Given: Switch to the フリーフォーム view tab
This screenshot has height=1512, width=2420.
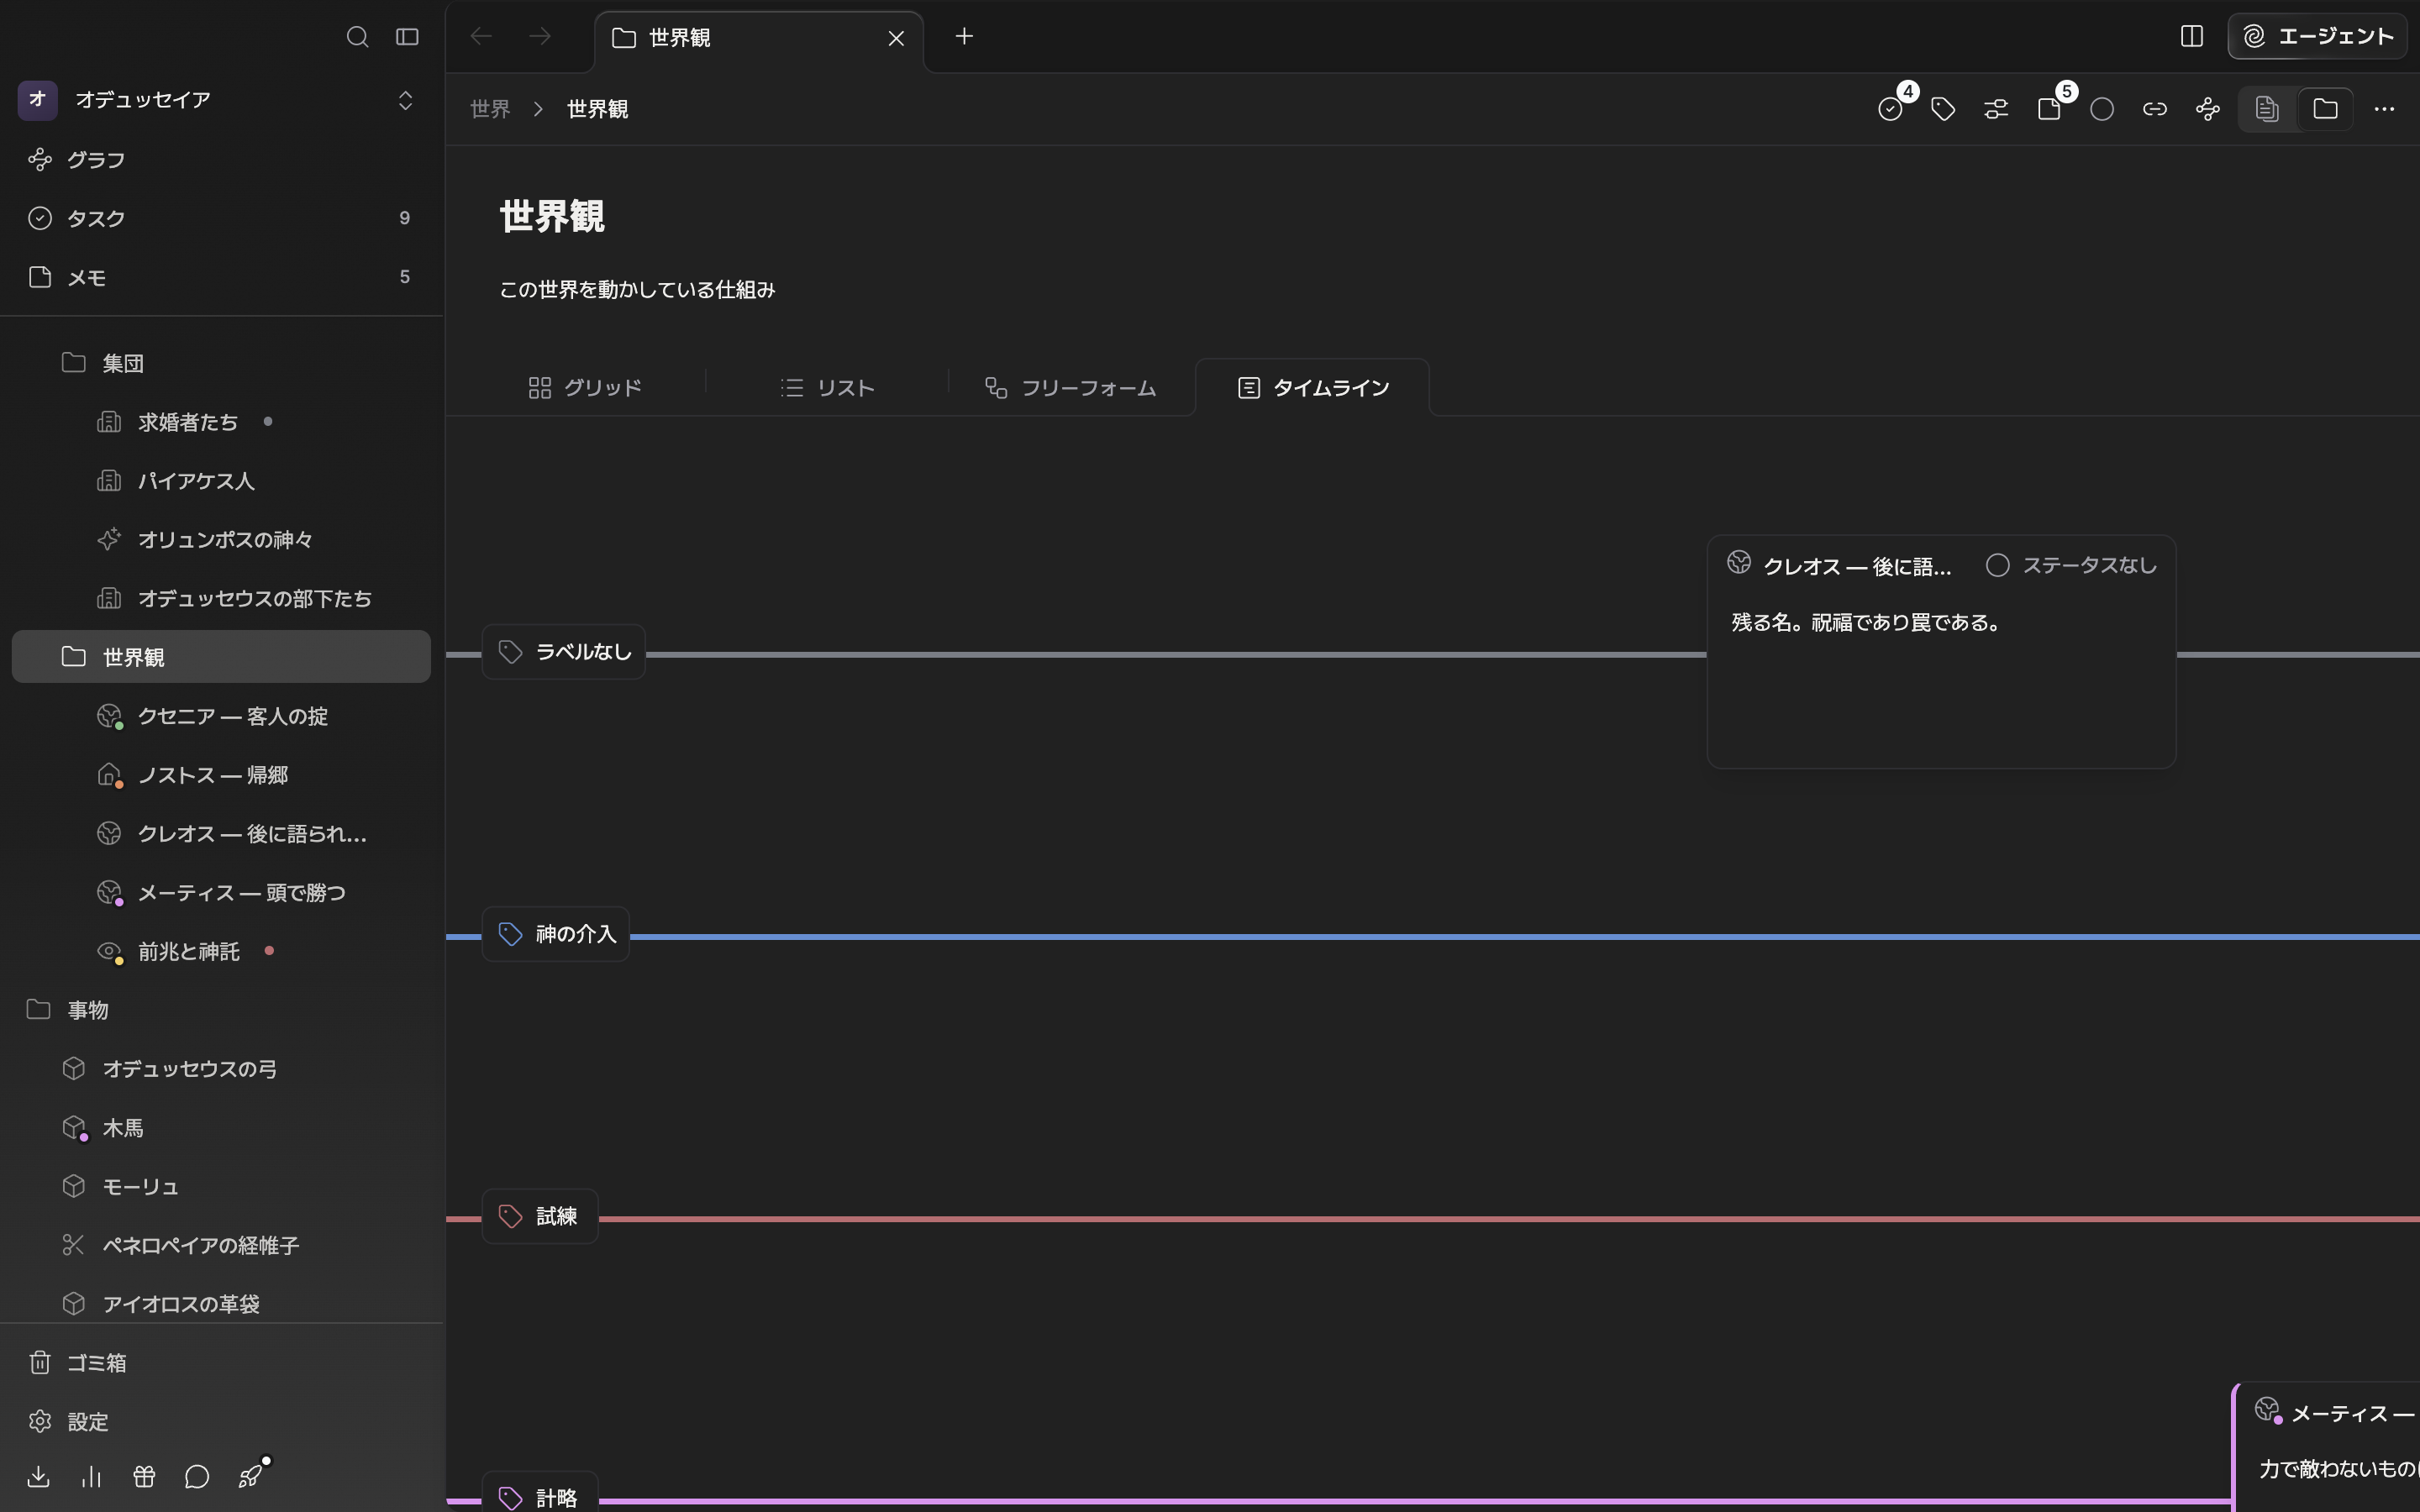Looking at the screenshot, I should point(1071,388).
